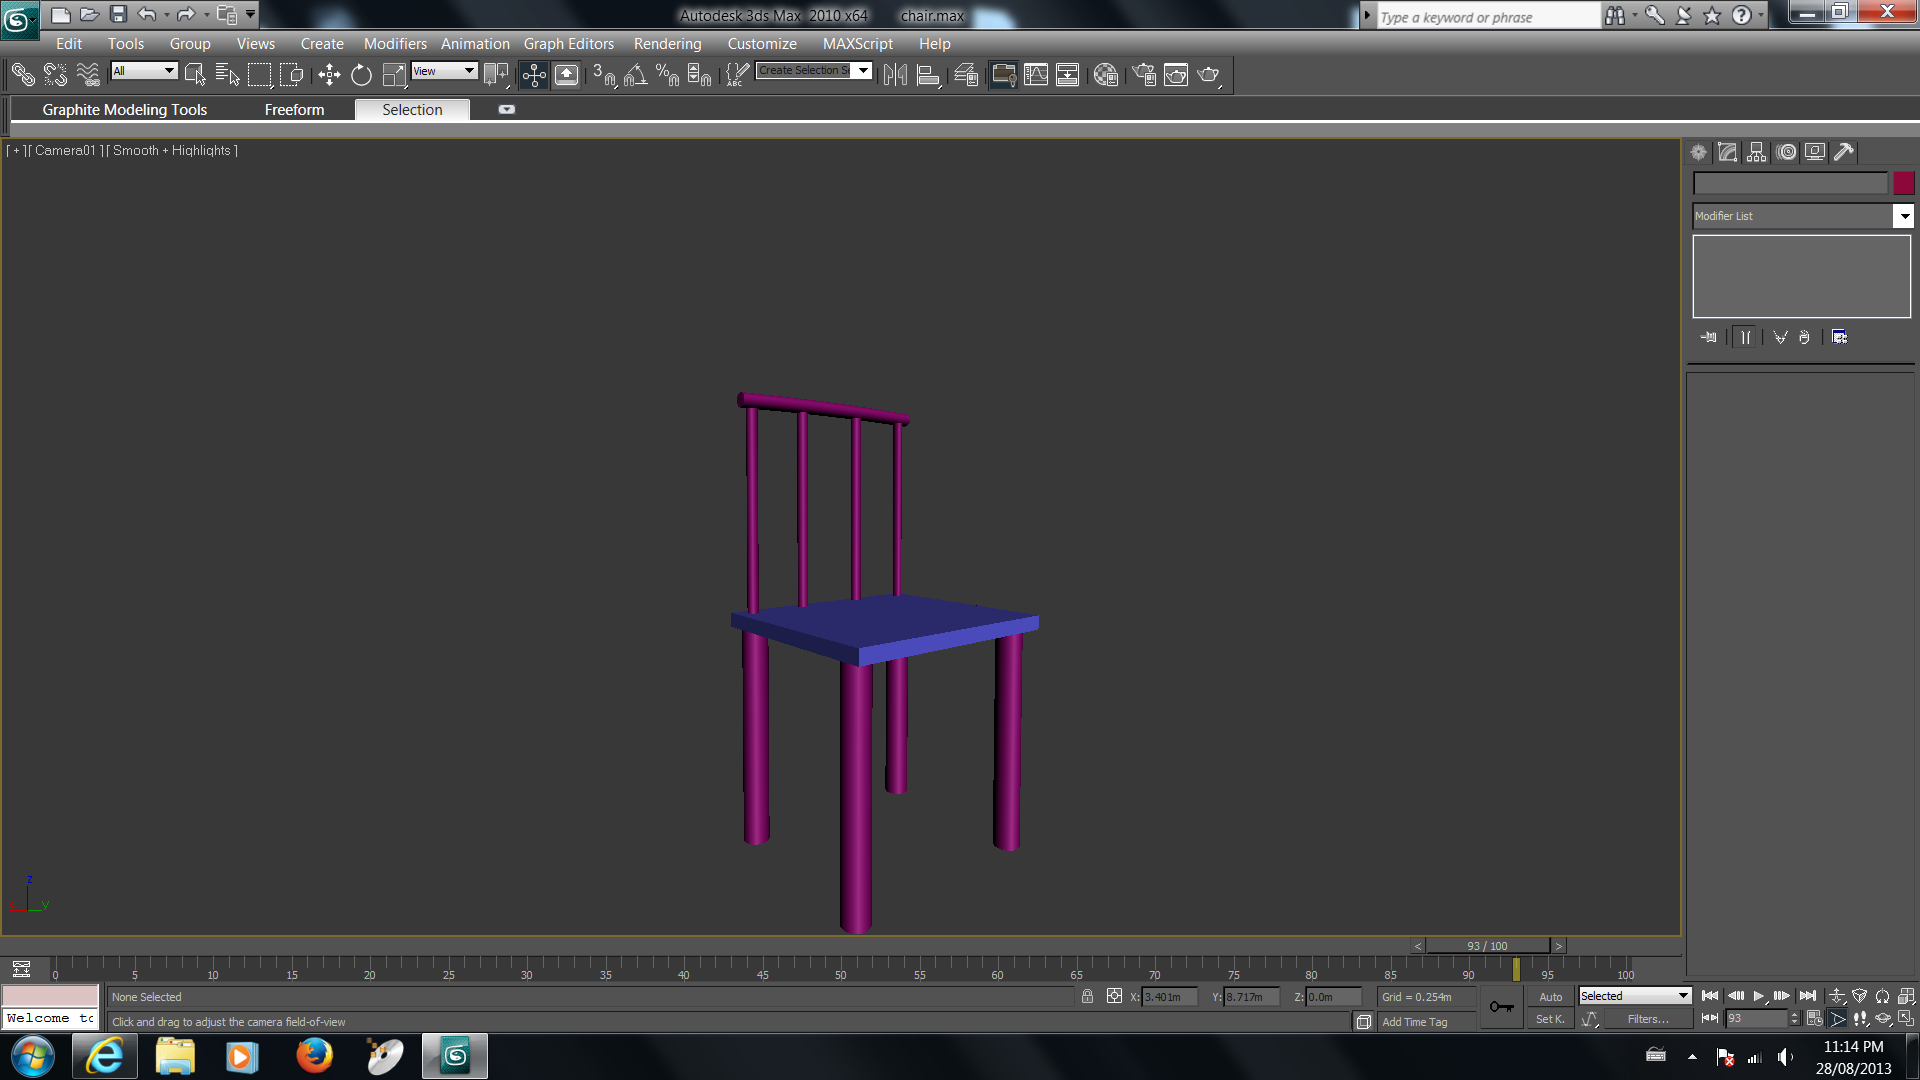Click the Select by Name icon
Image resolution: width=1920 pixels, height=1080 pixels.
[227, 75]
